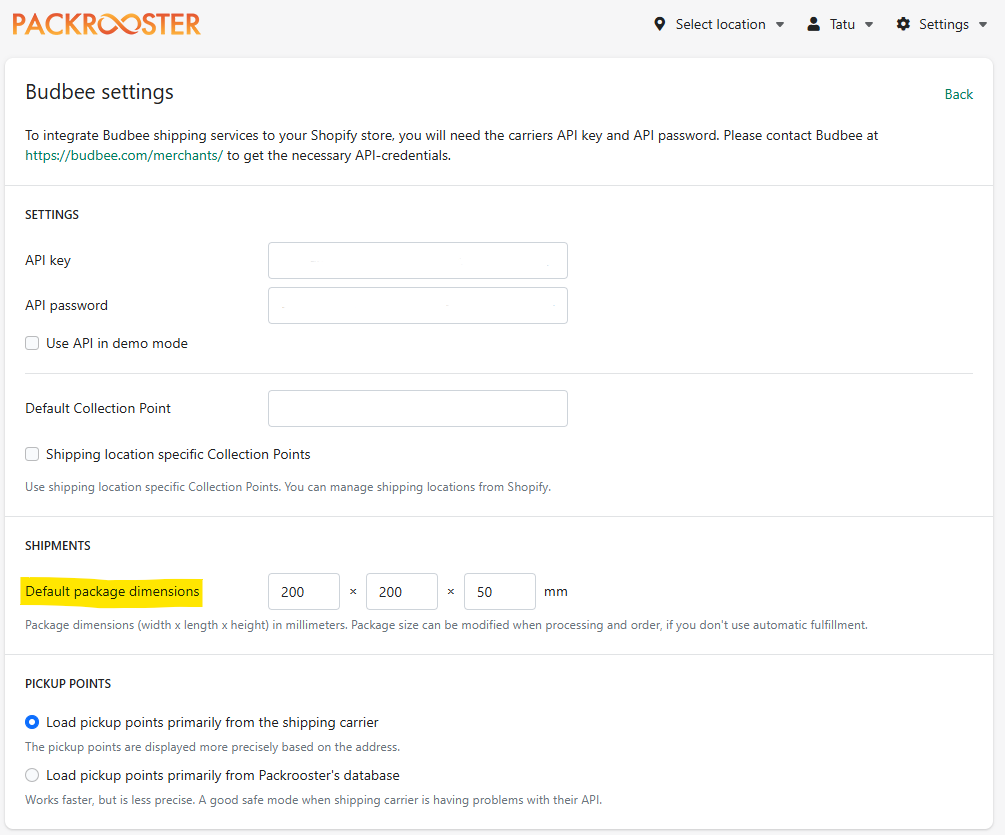Expand the Settings menu arrow

[x=983, y=25]
